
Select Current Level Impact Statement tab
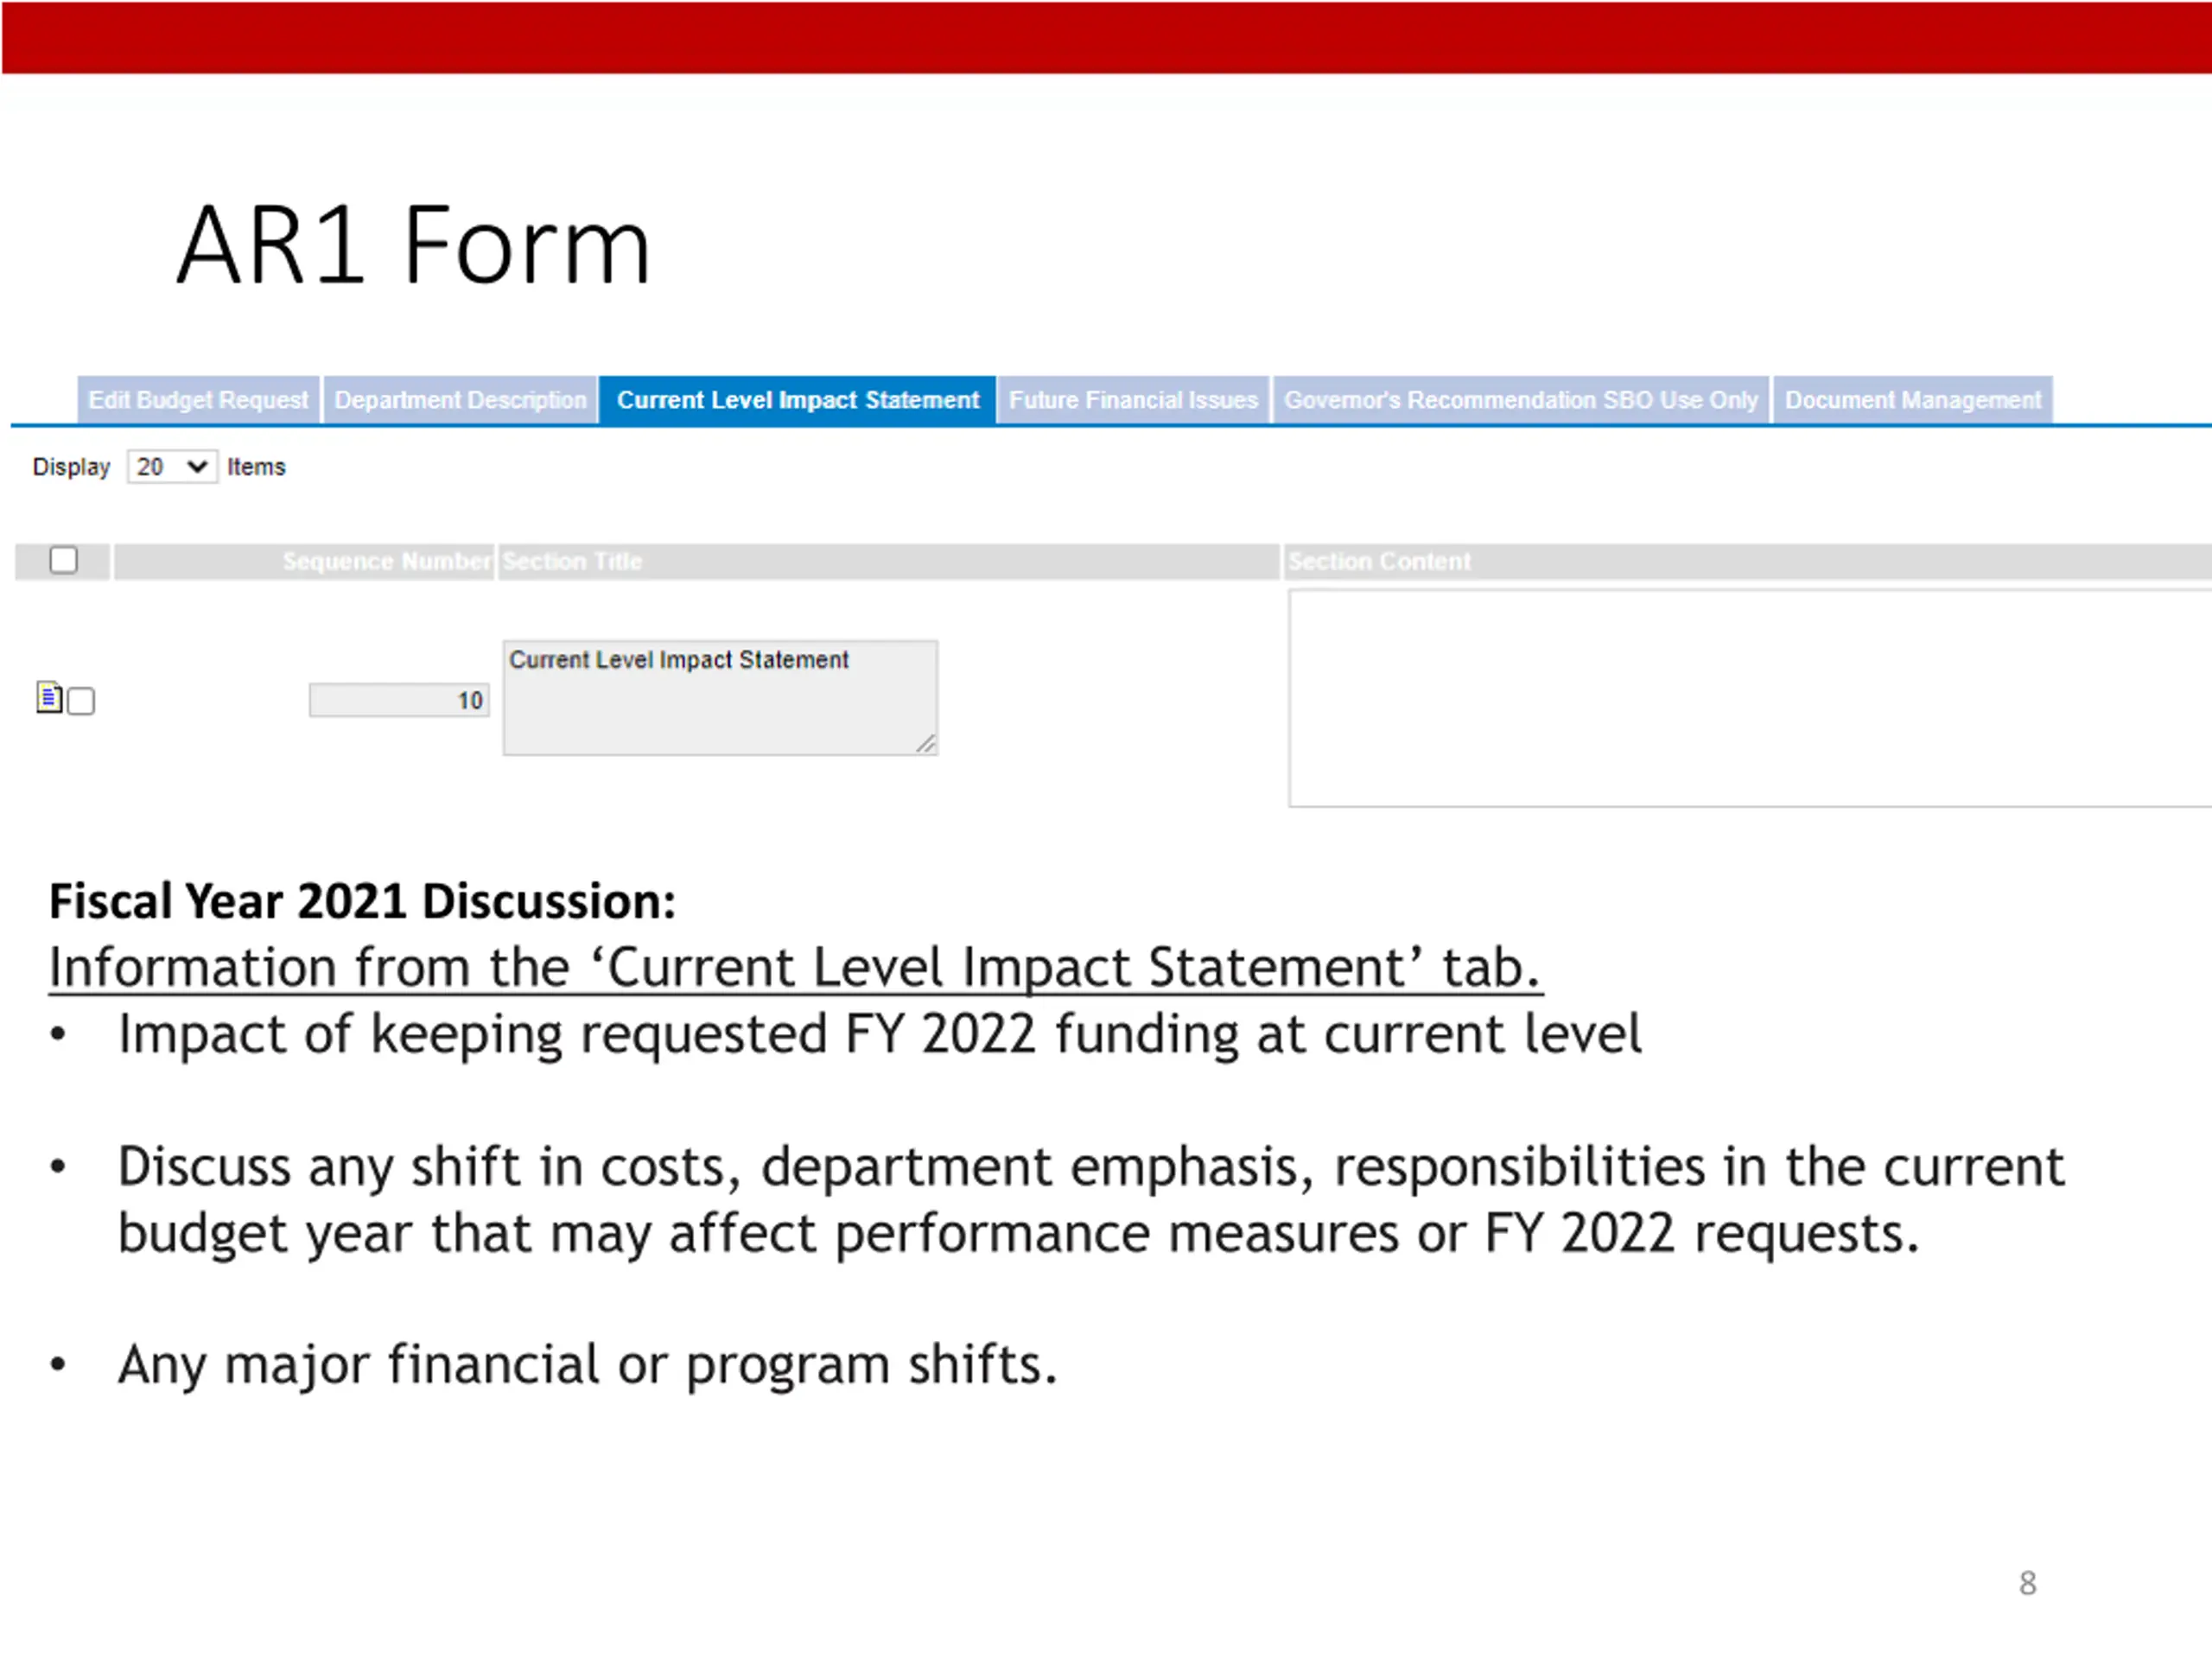click(x=797, y=400)
